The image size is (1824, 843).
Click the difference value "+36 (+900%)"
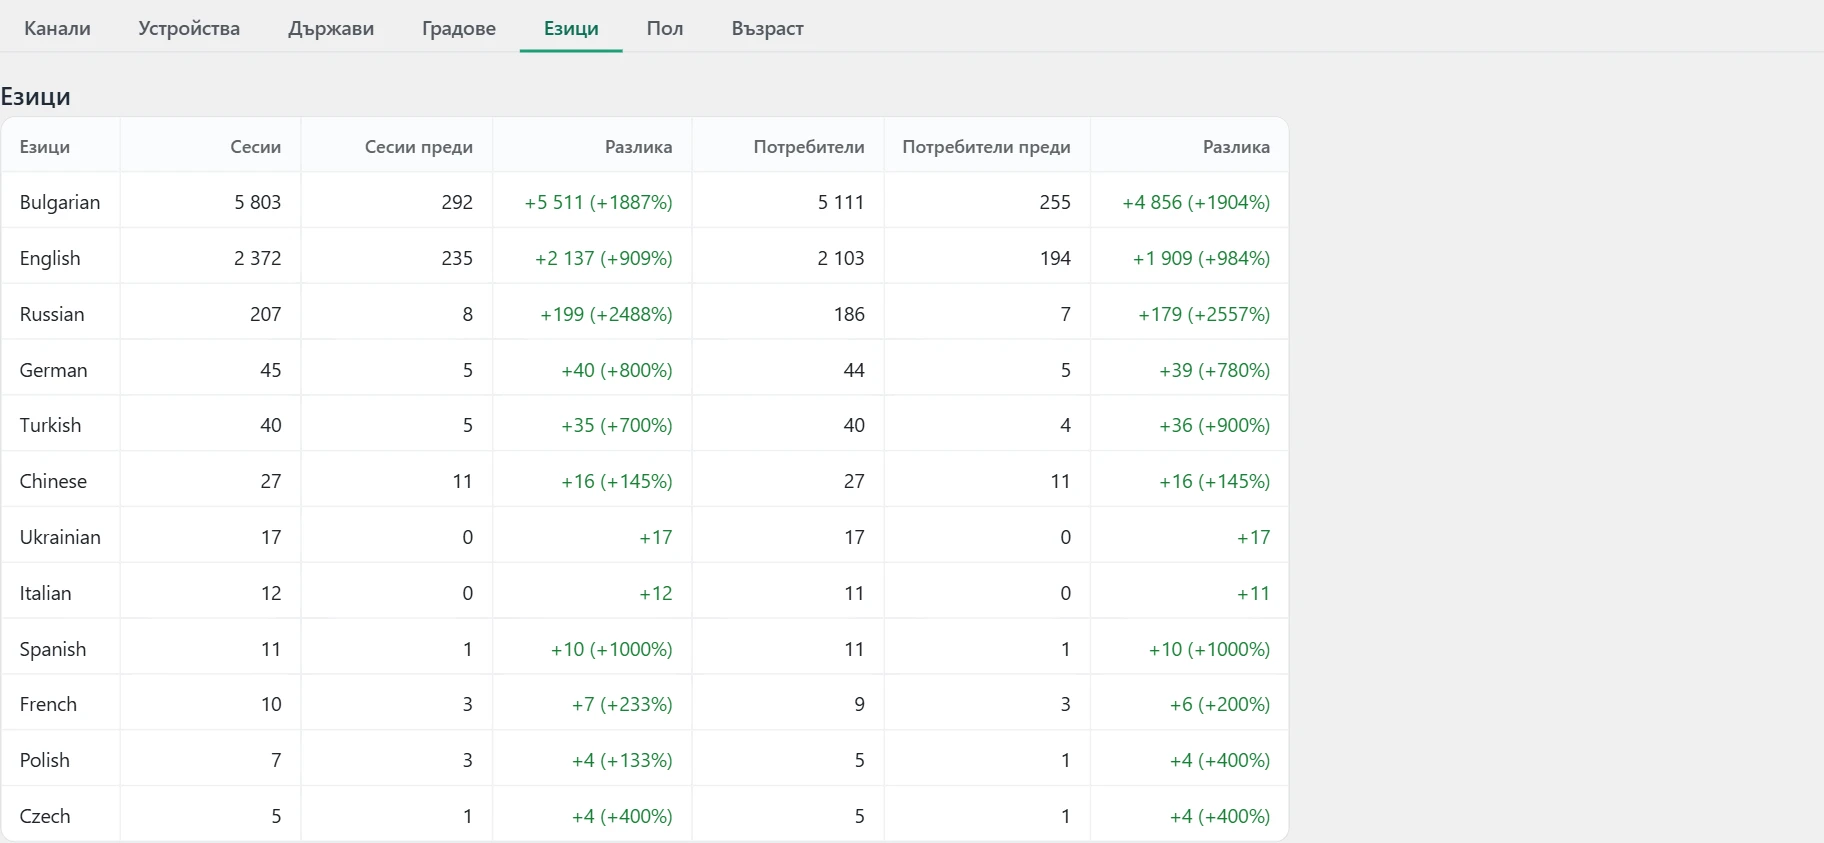[x=1215, y=425]
